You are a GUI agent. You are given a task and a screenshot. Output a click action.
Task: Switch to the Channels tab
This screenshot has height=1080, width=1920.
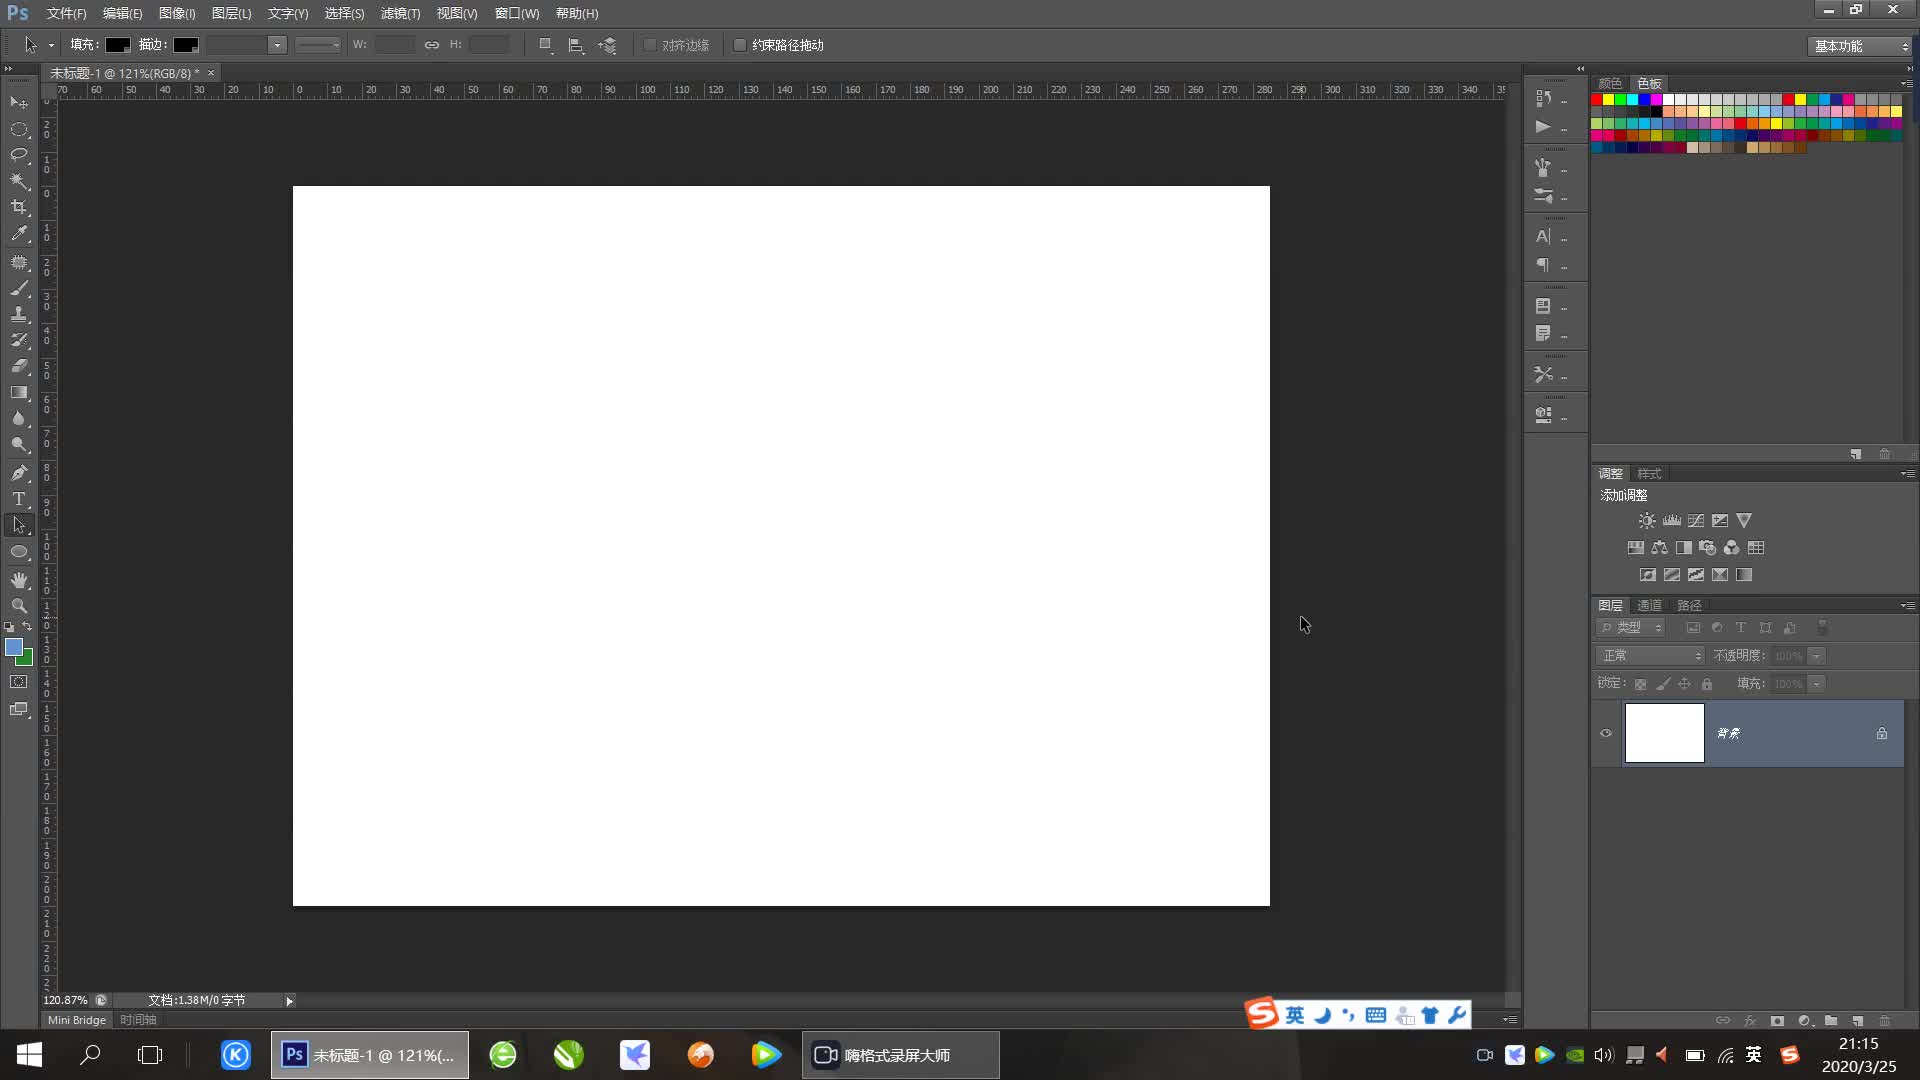pyautogui.click(x=1648, y=605)
